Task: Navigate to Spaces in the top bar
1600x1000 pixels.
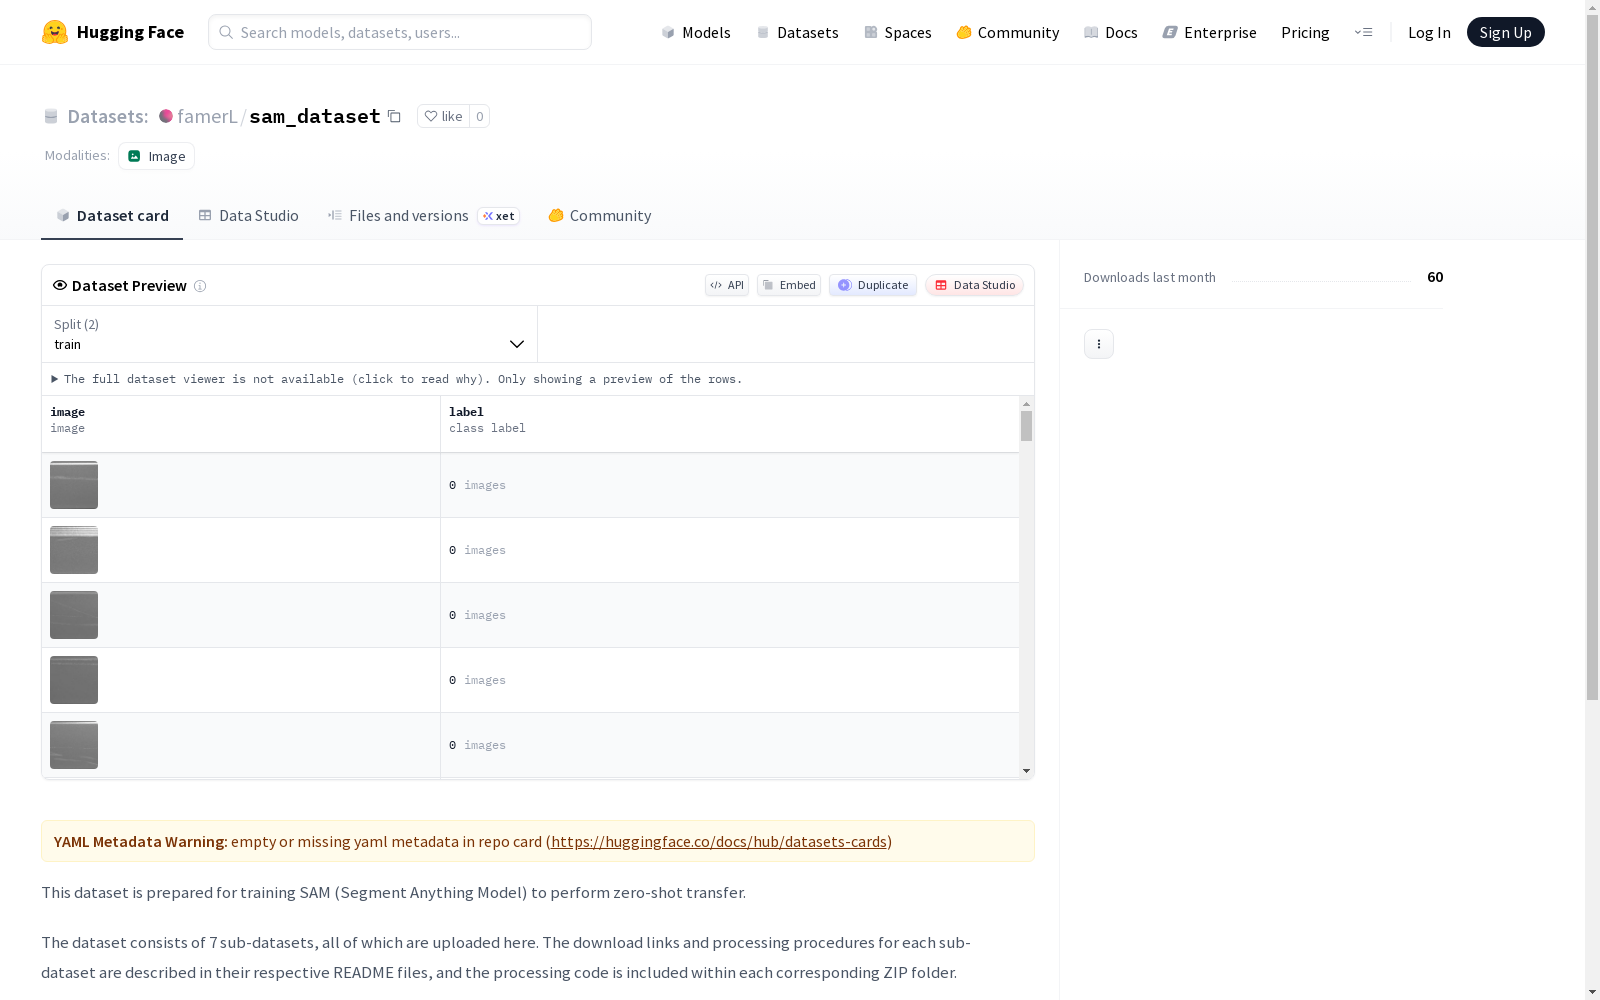Action: 898,32
